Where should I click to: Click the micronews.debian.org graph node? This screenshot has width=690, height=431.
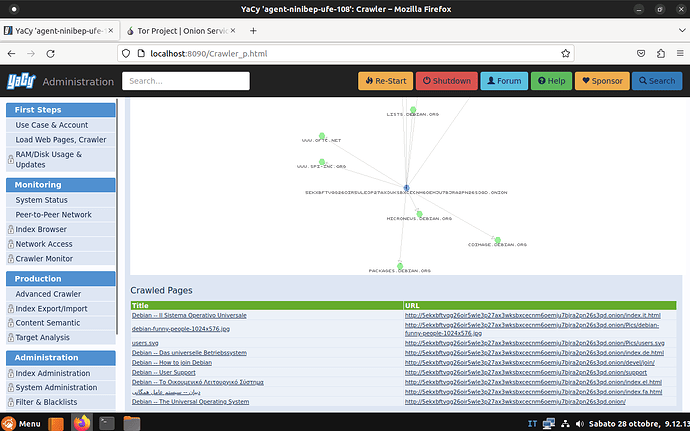pyautogui.click(x=419, y=214)
